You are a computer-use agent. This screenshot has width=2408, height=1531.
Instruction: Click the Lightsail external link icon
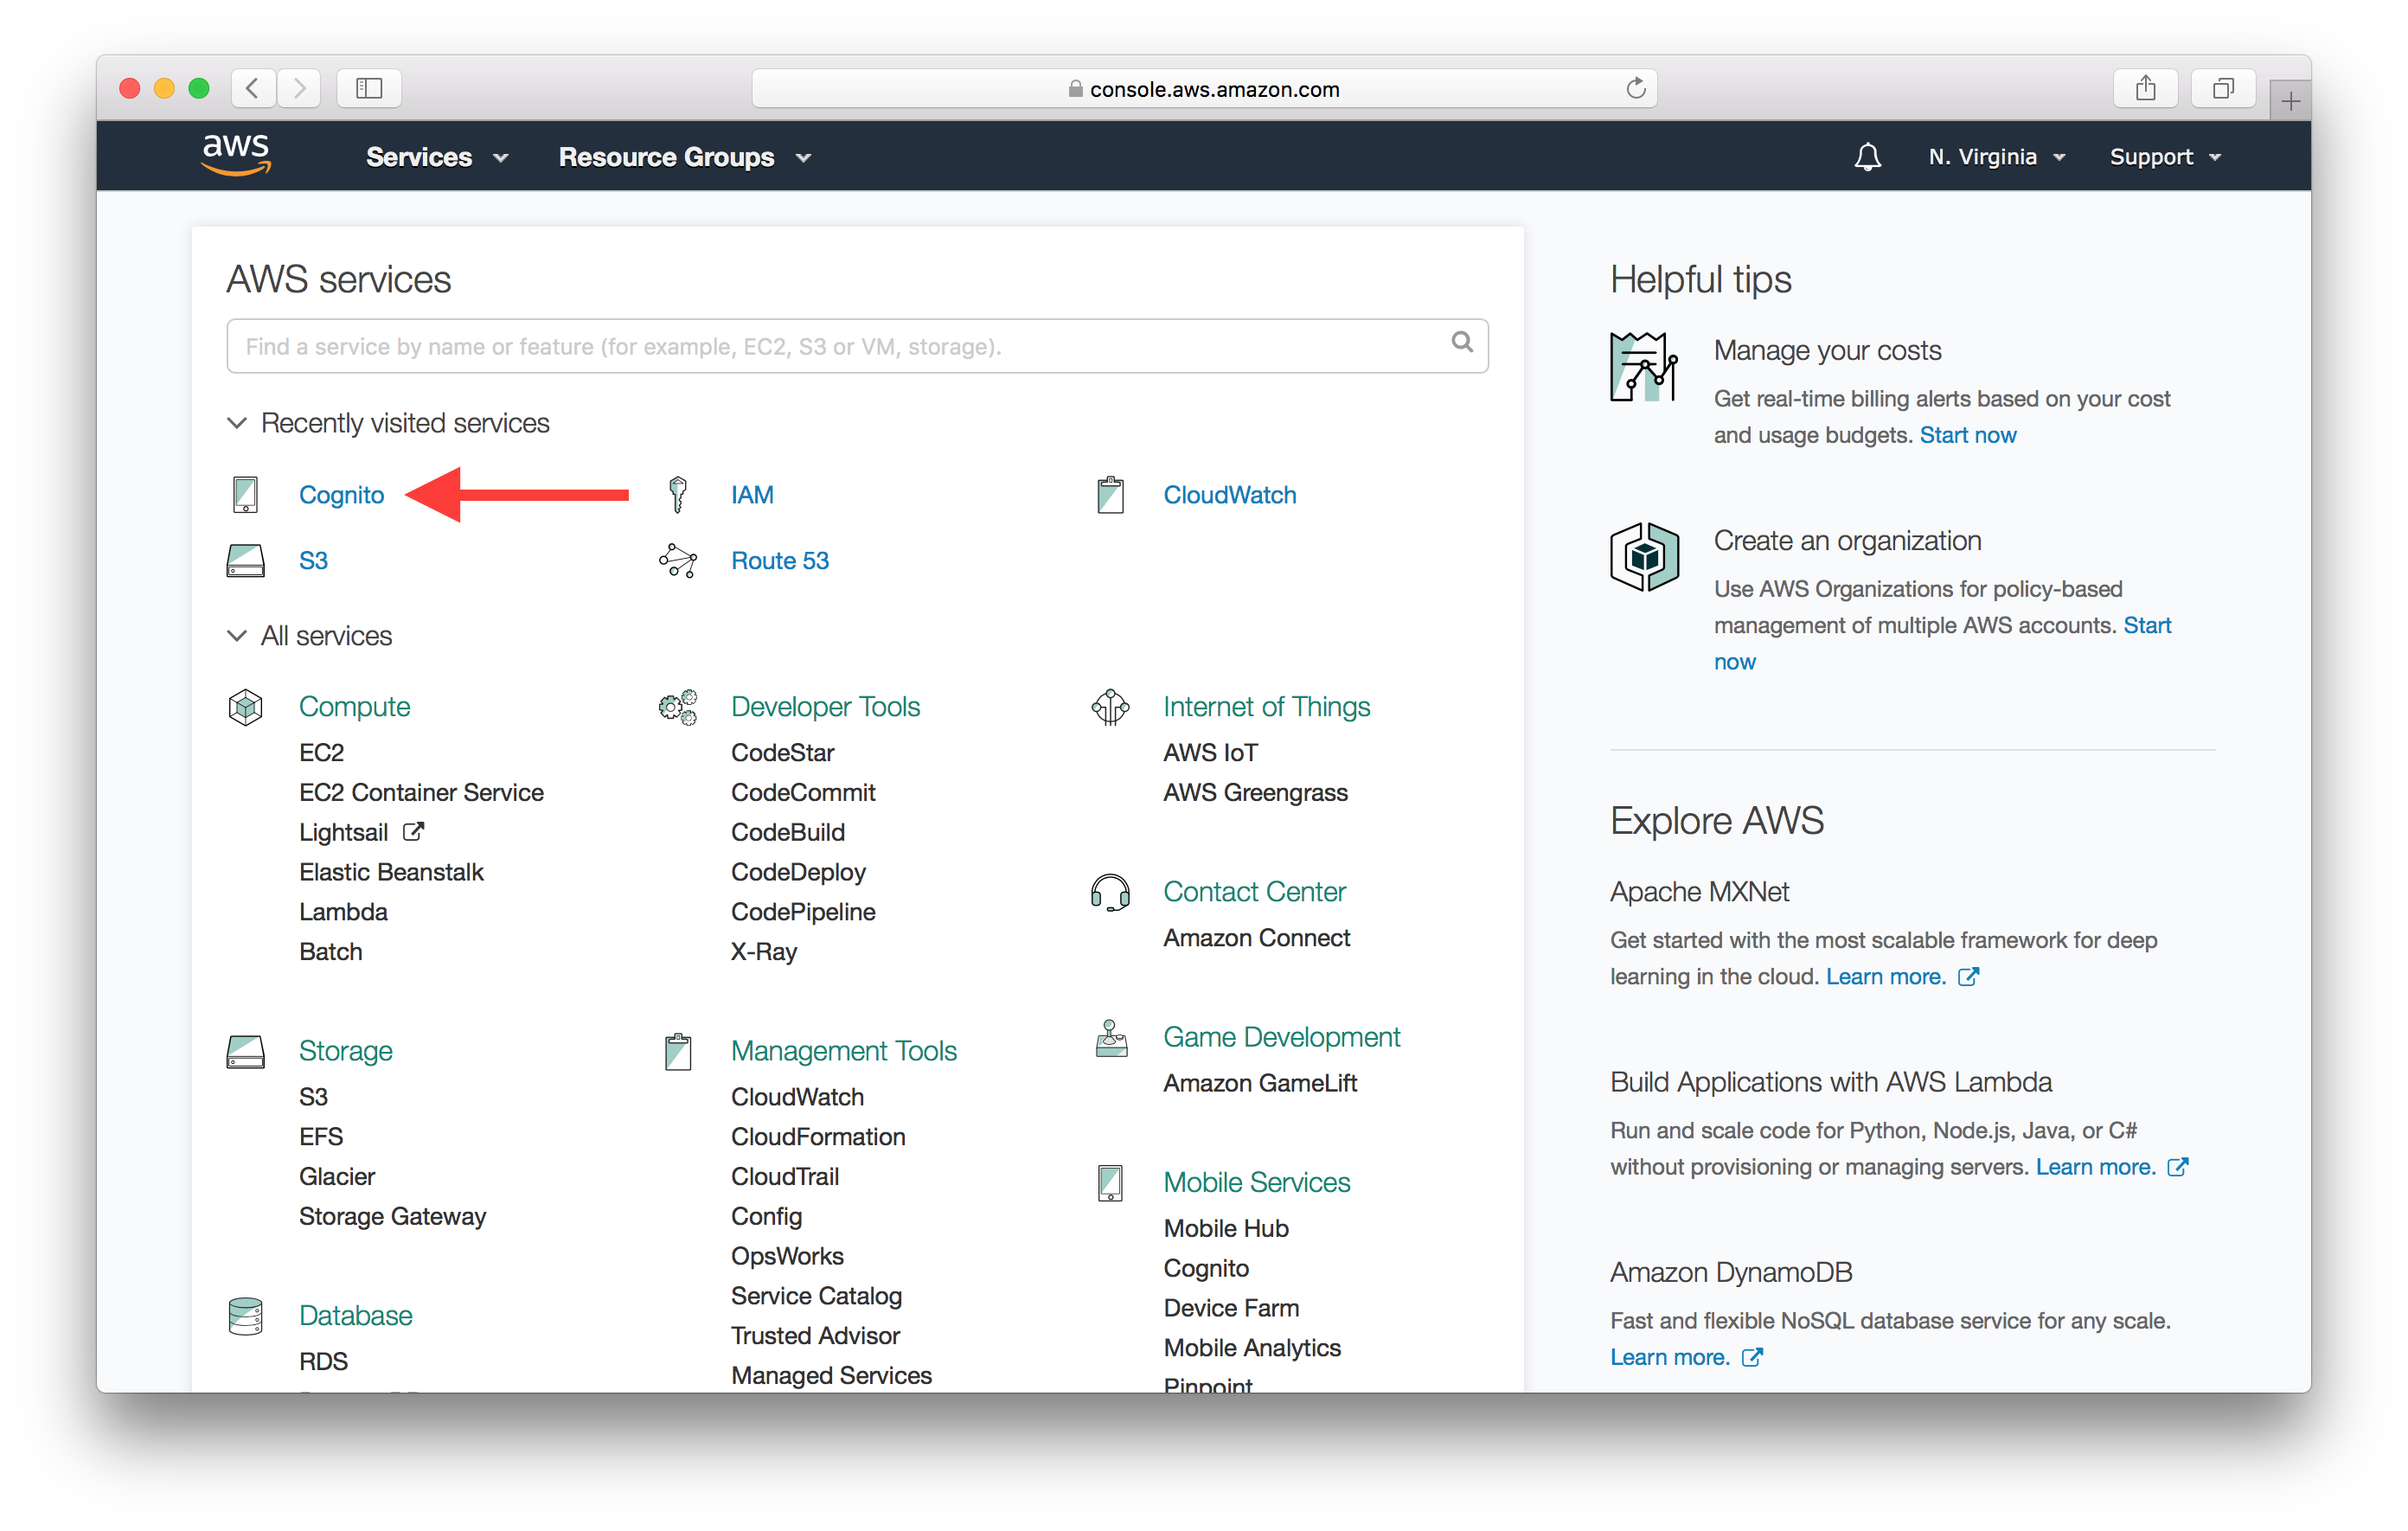pyautogui.click(x=413, y=831)
